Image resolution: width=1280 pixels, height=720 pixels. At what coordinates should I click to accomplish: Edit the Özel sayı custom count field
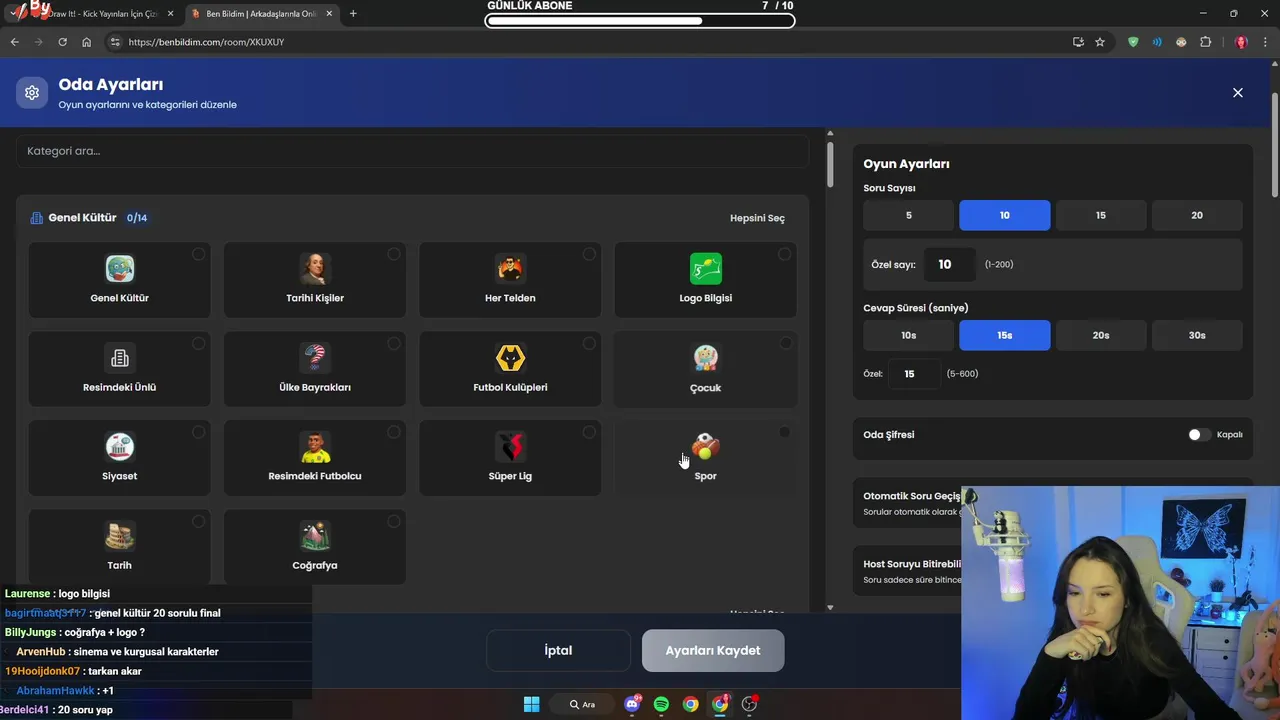[x=949, y=264]
